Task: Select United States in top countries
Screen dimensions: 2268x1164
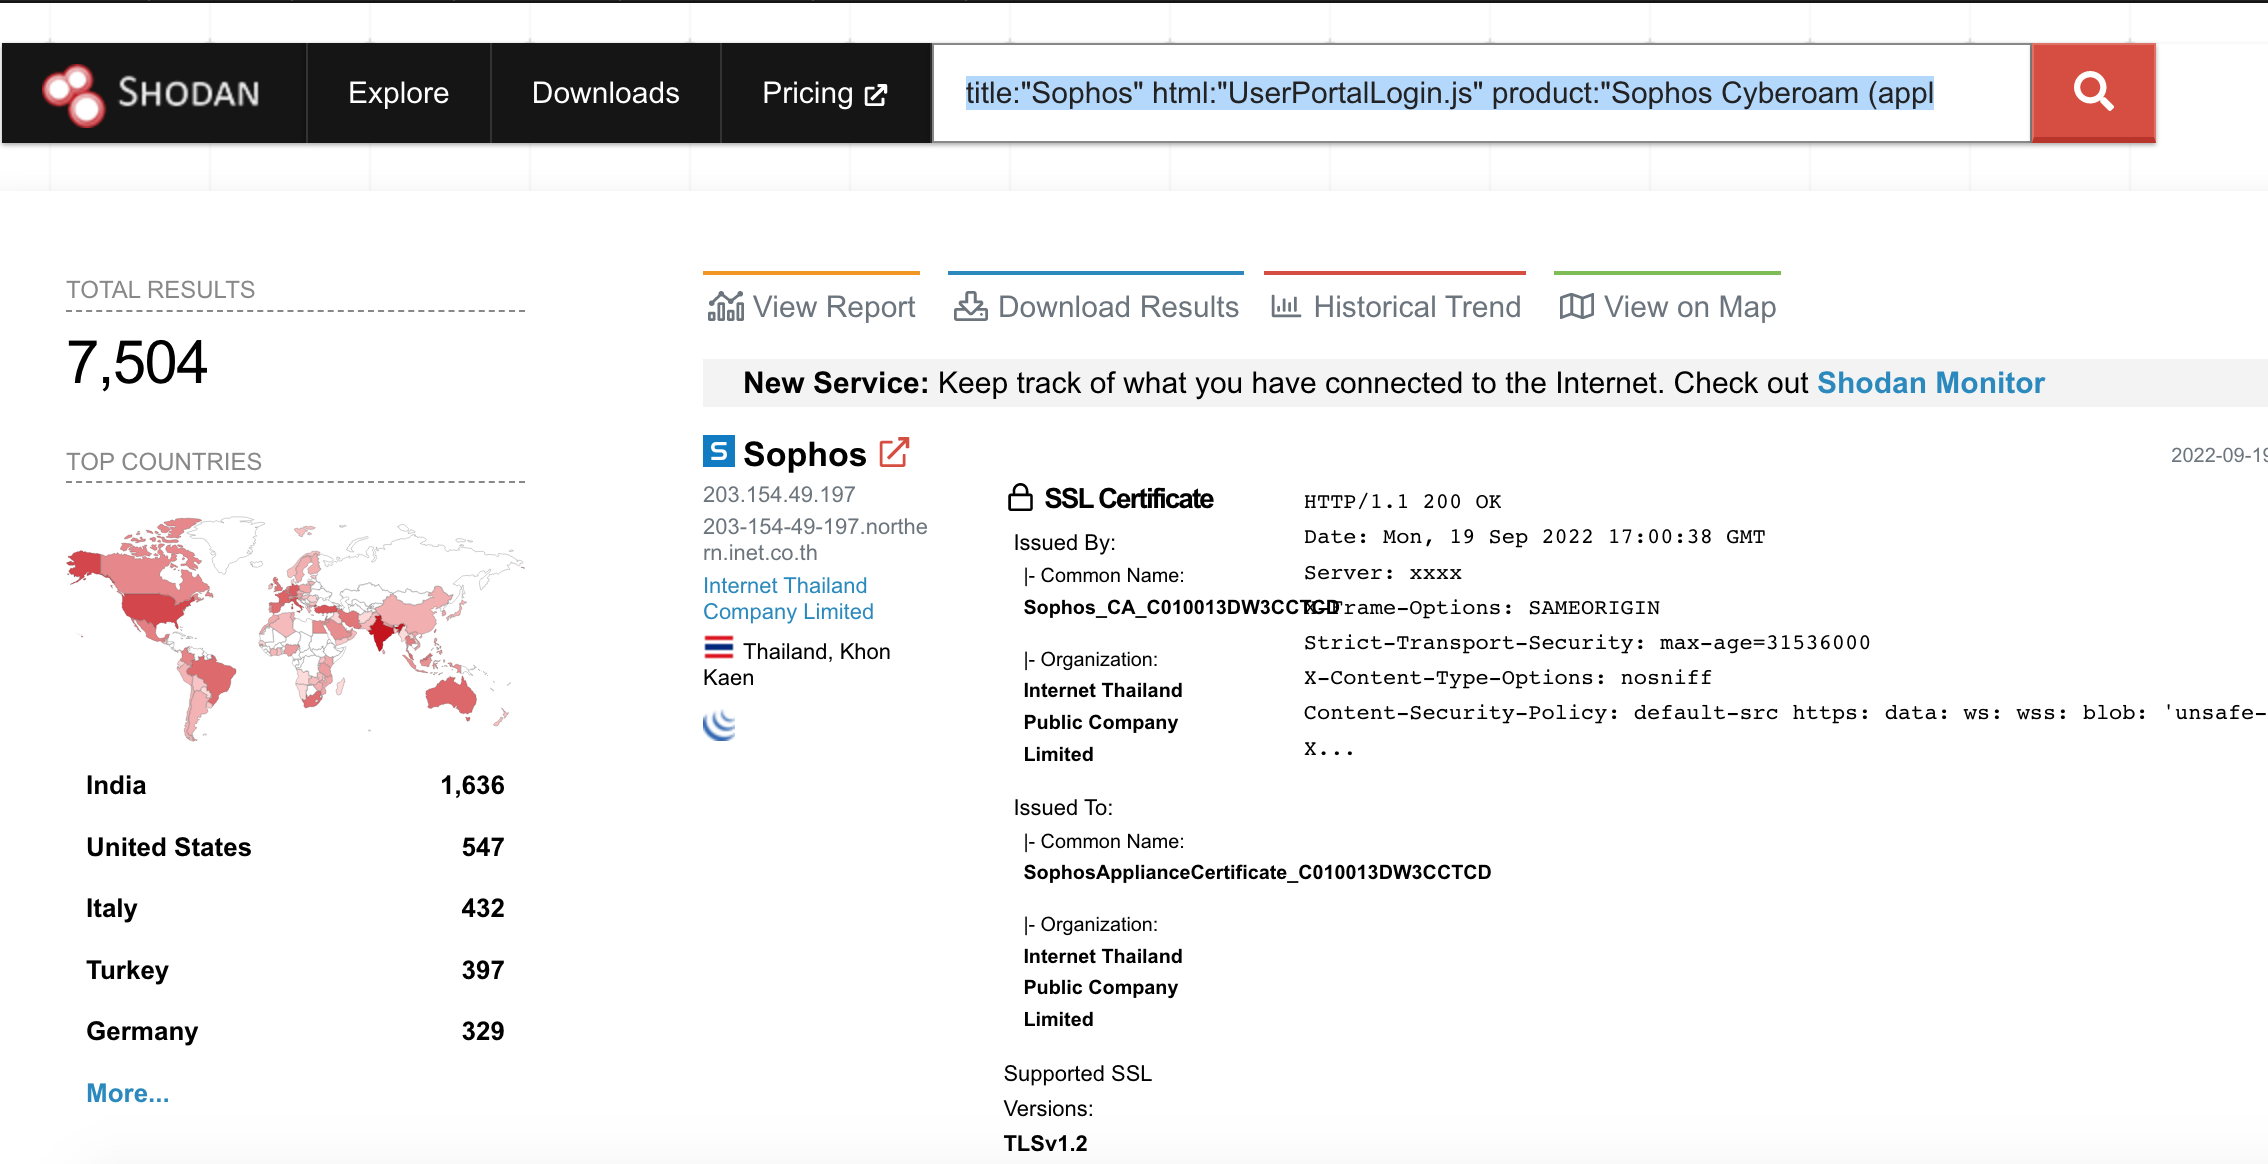Action: [169, 847]
